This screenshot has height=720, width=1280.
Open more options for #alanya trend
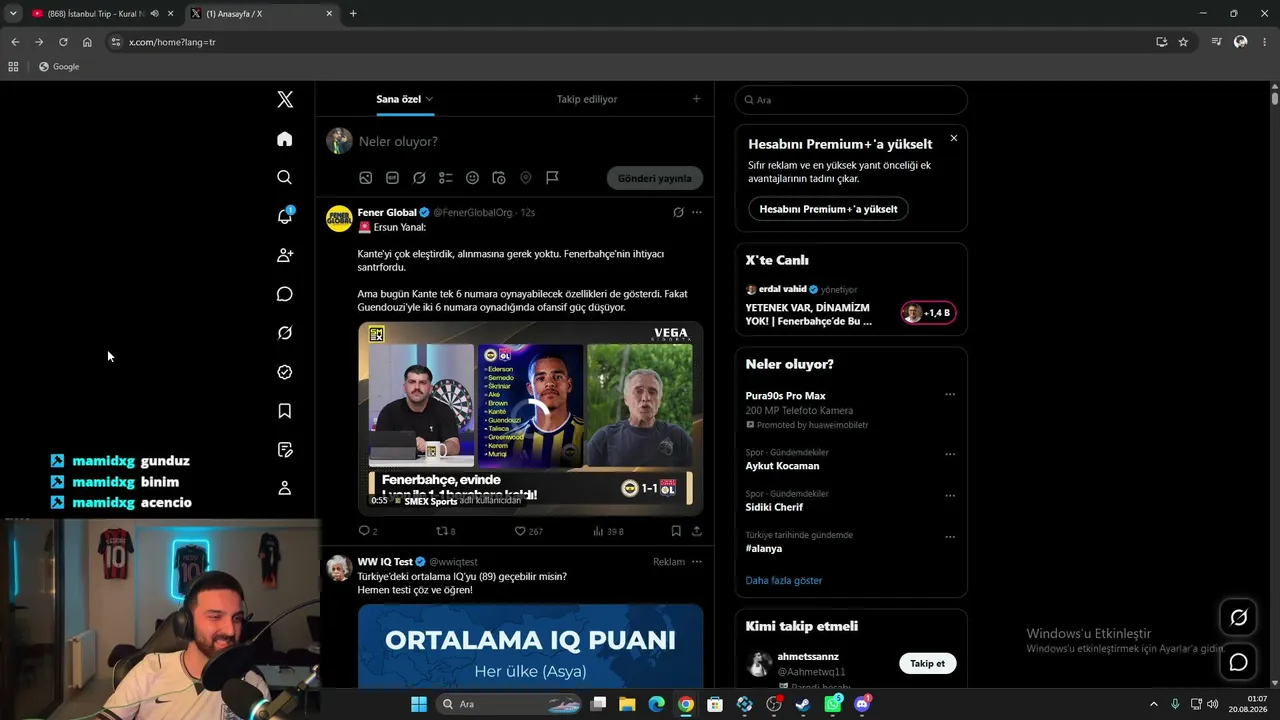950,536
